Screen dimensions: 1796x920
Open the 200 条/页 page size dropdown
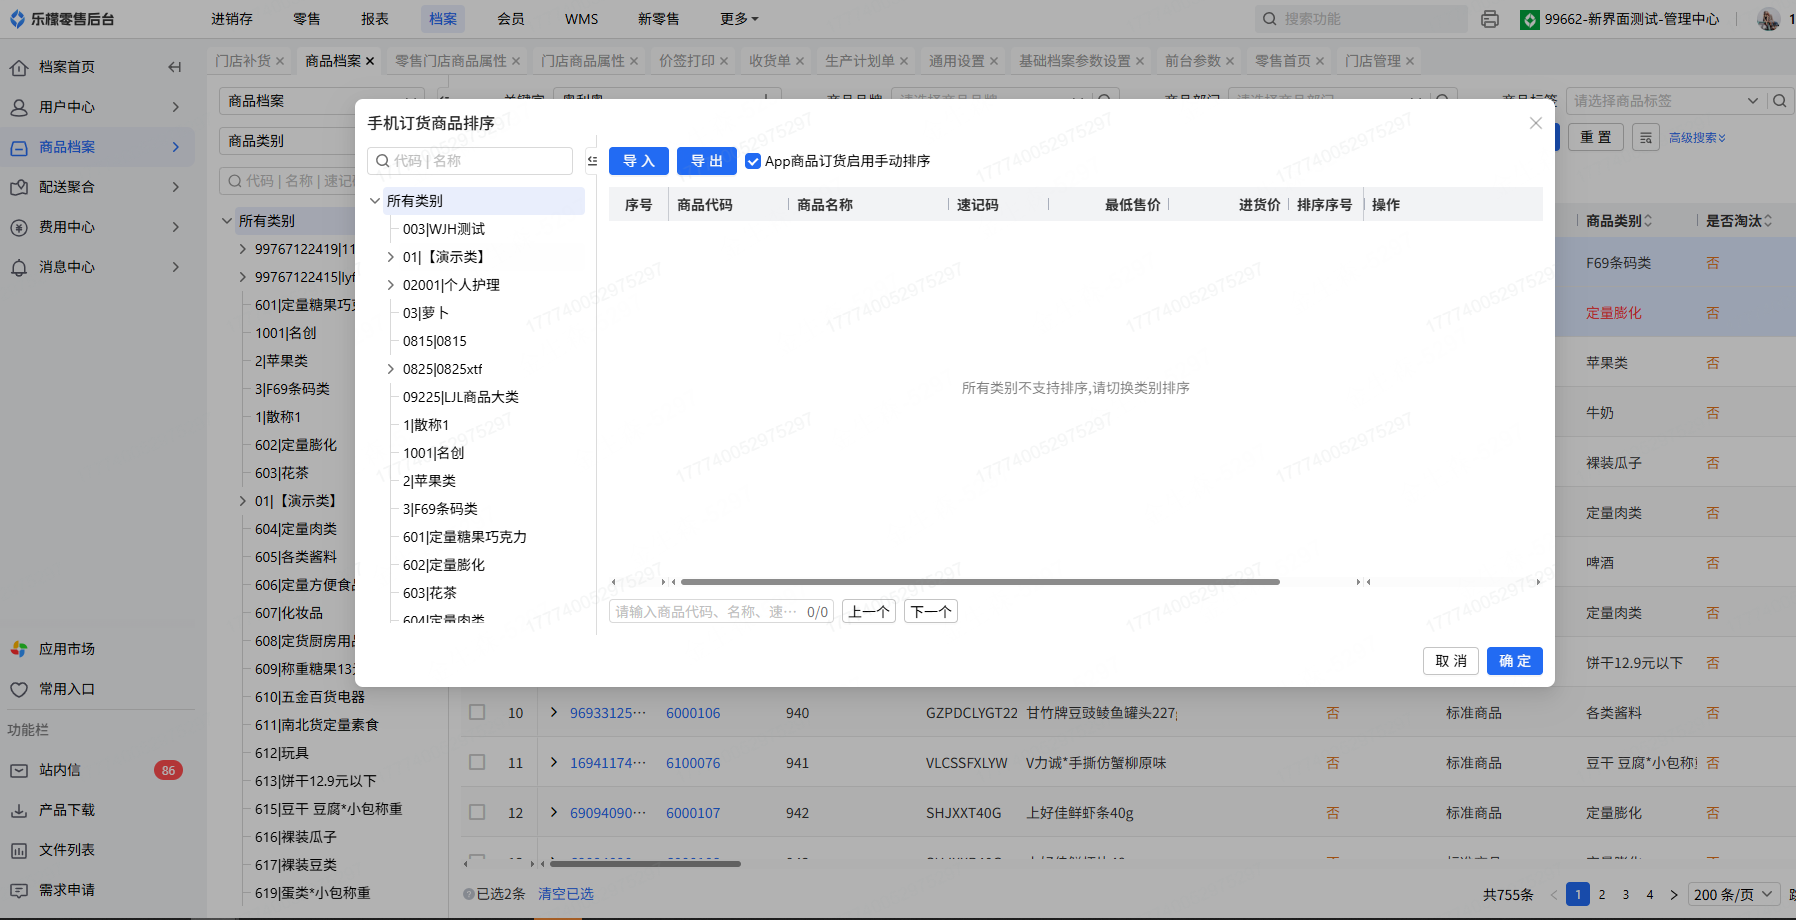pos(1733,894)
